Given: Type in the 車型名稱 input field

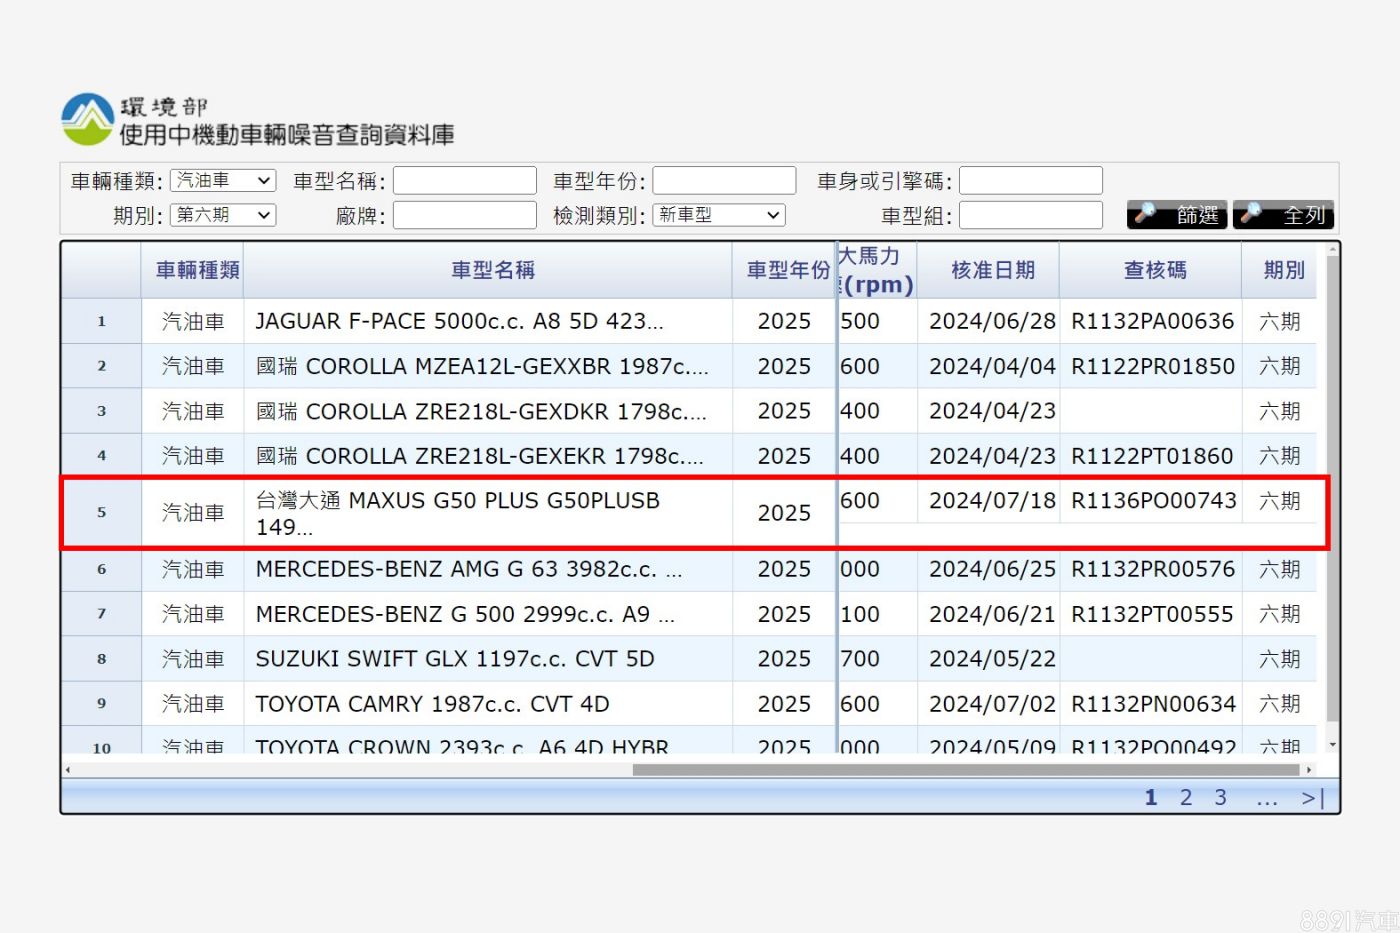Looking at the screenshot, I should [x=465, y=181].
